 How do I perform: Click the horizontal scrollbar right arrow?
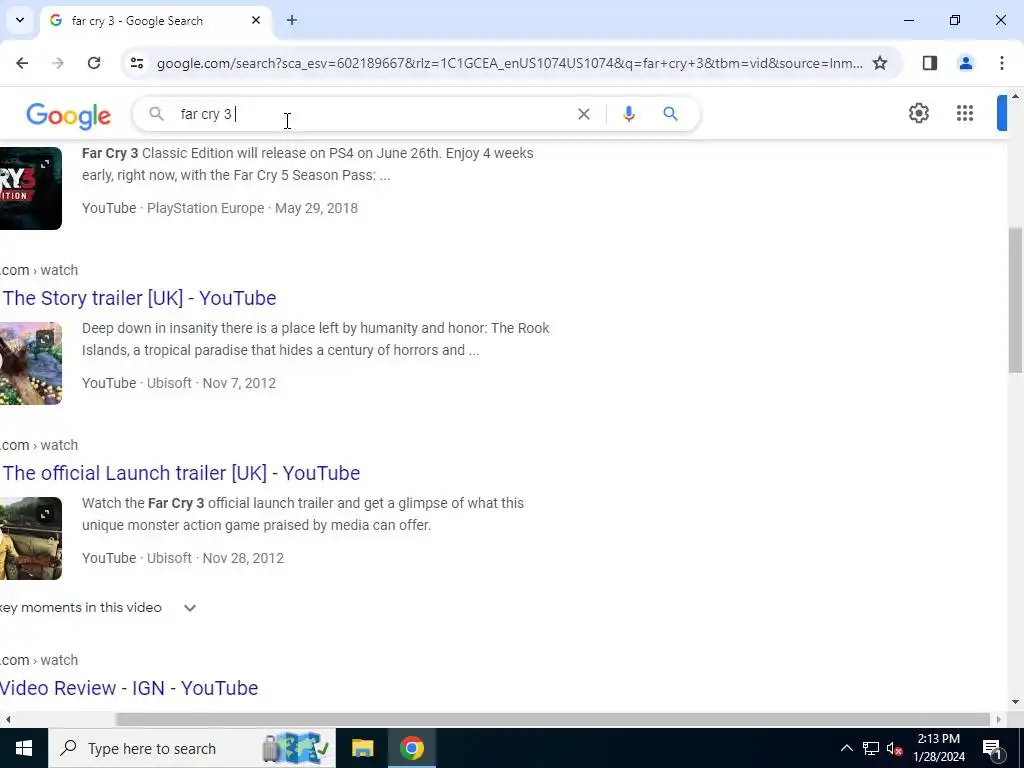point(999,720)
